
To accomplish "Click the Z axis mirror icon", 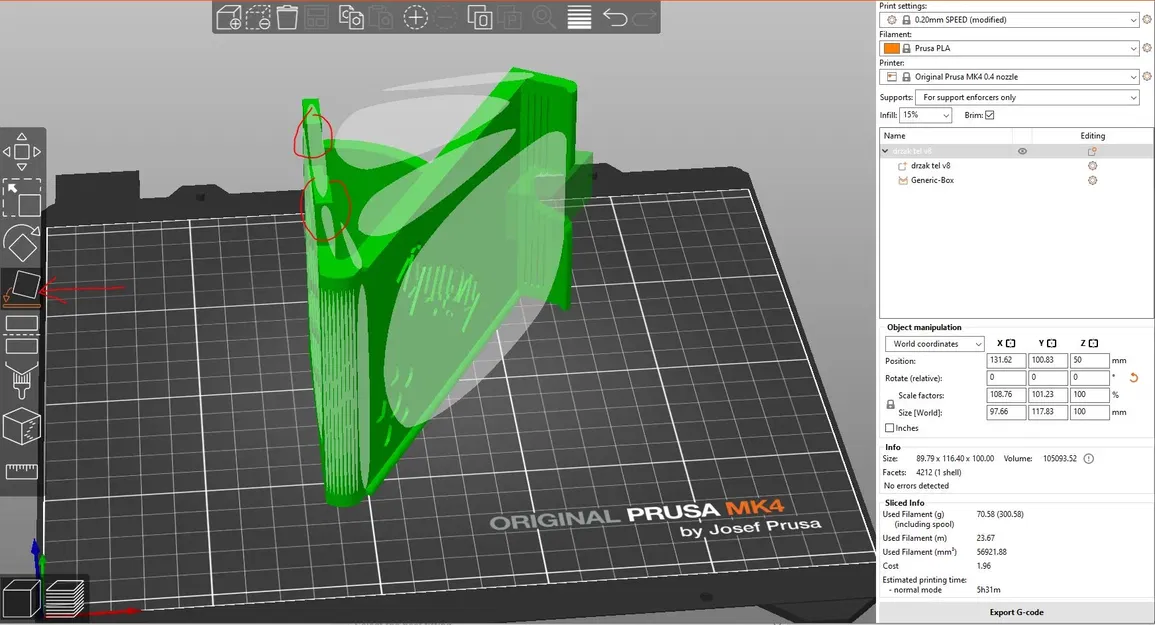I will click(1093, 343).
